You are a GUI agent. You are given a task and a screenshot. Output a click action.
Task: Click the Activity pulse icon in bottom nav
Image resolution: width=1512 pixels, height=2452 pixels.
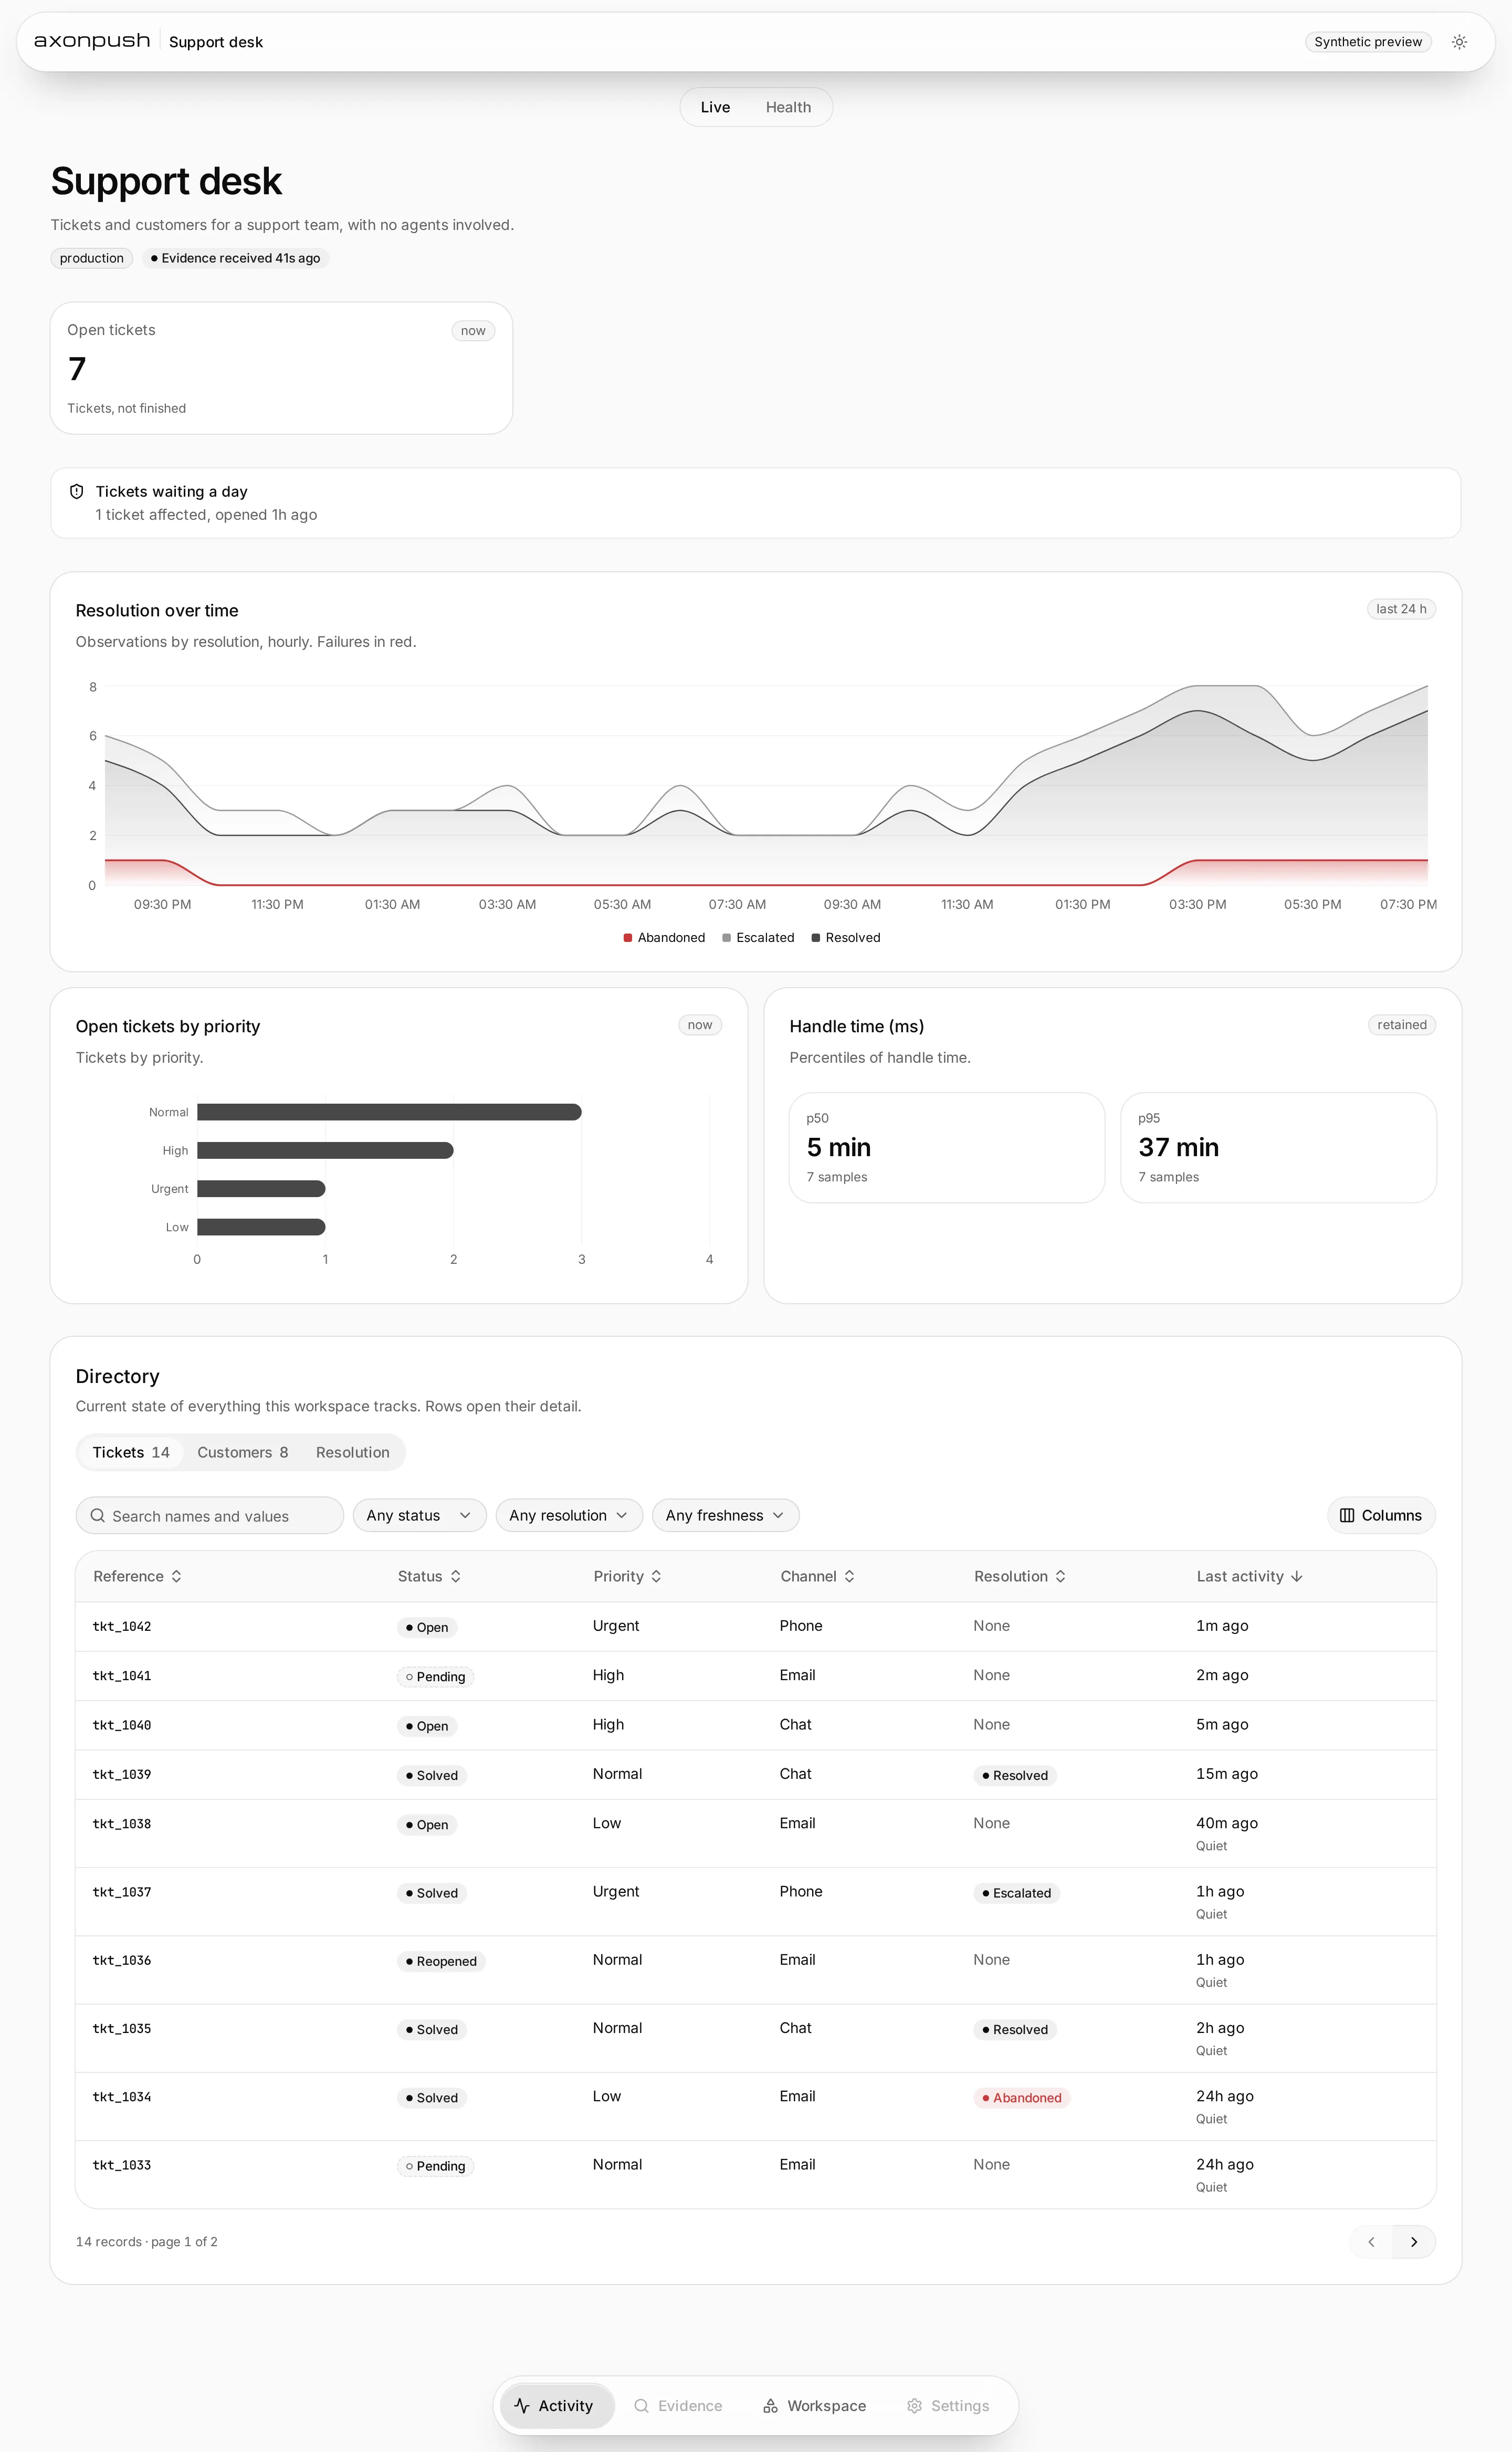point(522,2405)
